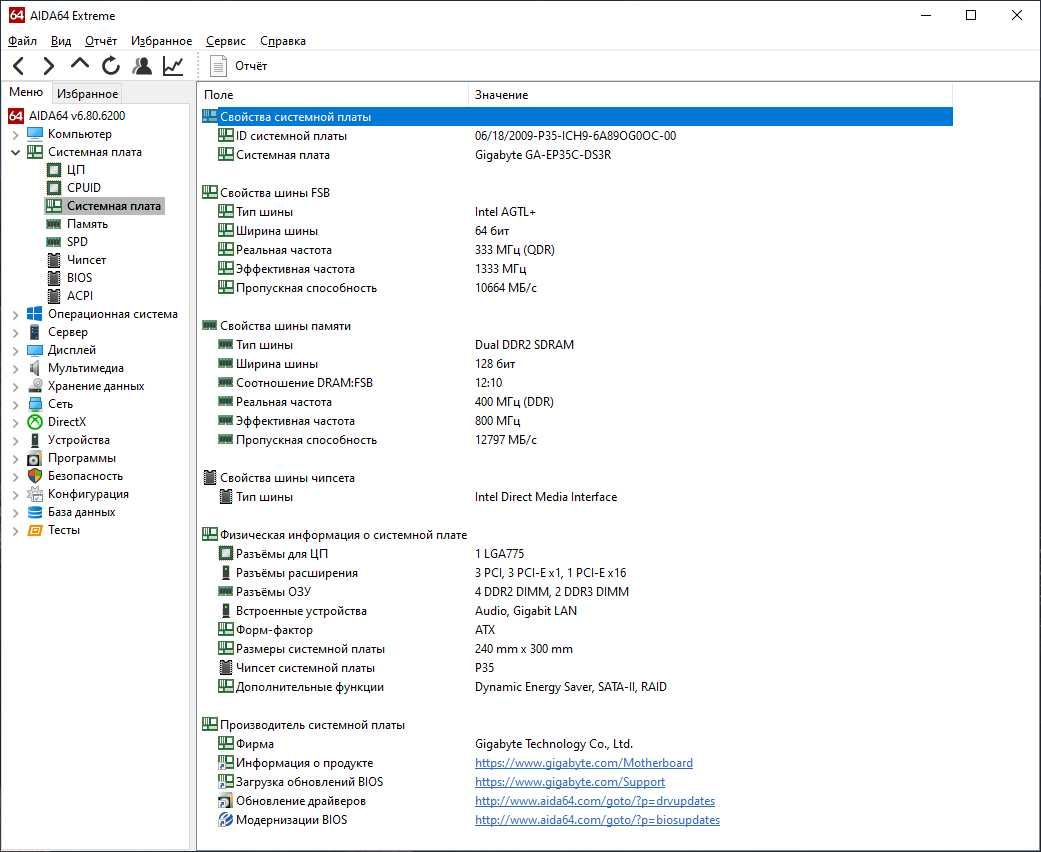Viewport: 1041px width, 852px height.
Task: Expand the Сеть tree node
Action: coord(15,404)
